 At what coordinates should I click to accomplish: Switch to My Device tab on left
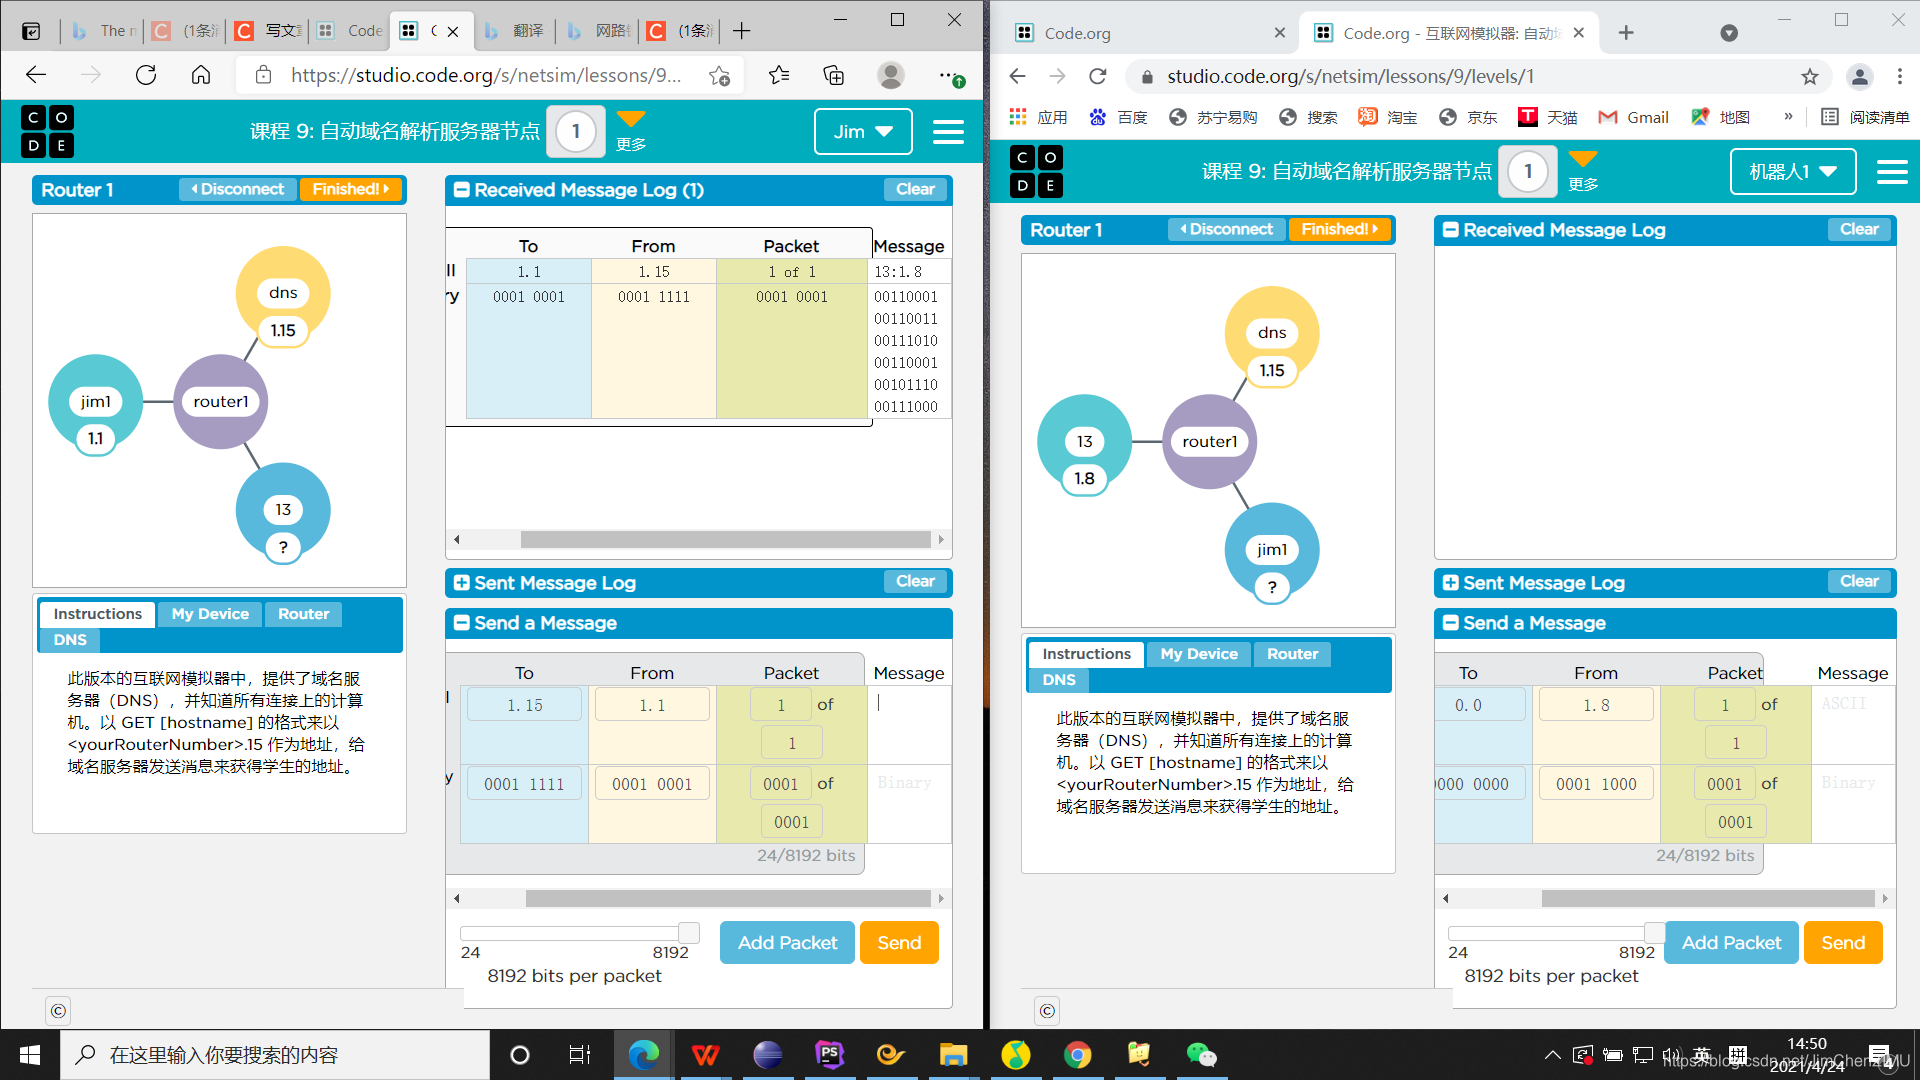(210, 614)
